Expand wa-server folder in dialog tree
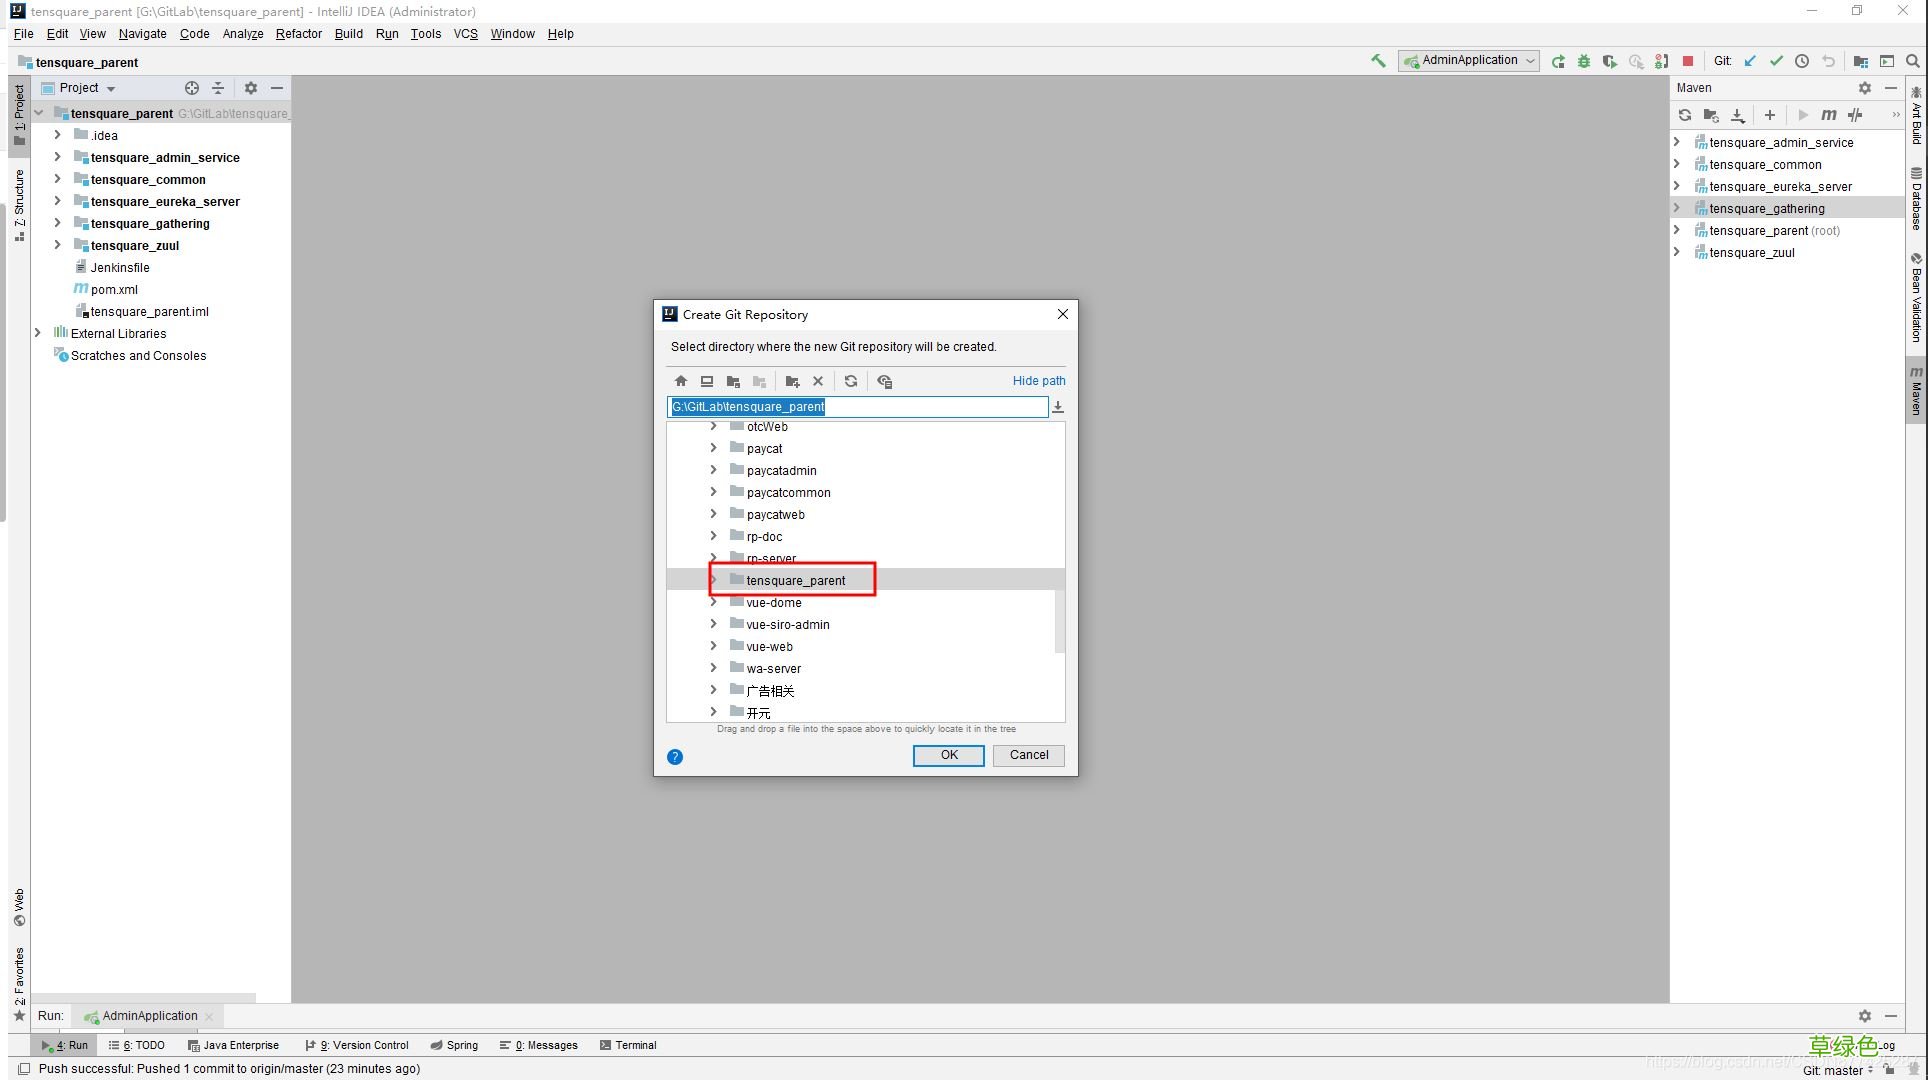Image resolution: width=1928 pixels, height=1080 pixels. (x=713, y=668)
